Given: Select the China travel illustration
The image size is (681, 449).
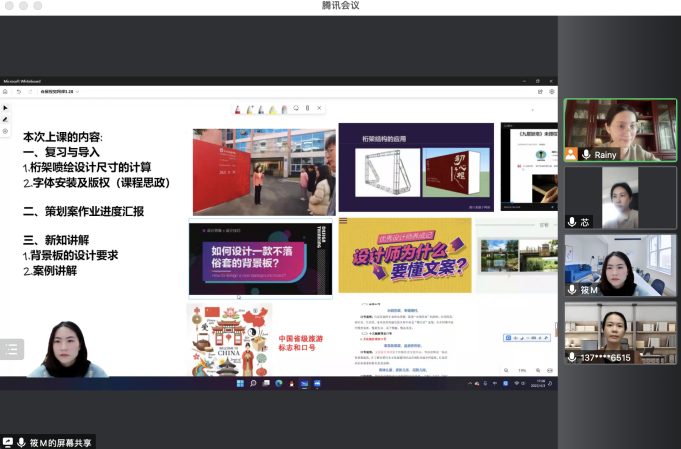Looking at the screenshot, I should (x=229, y=340).
